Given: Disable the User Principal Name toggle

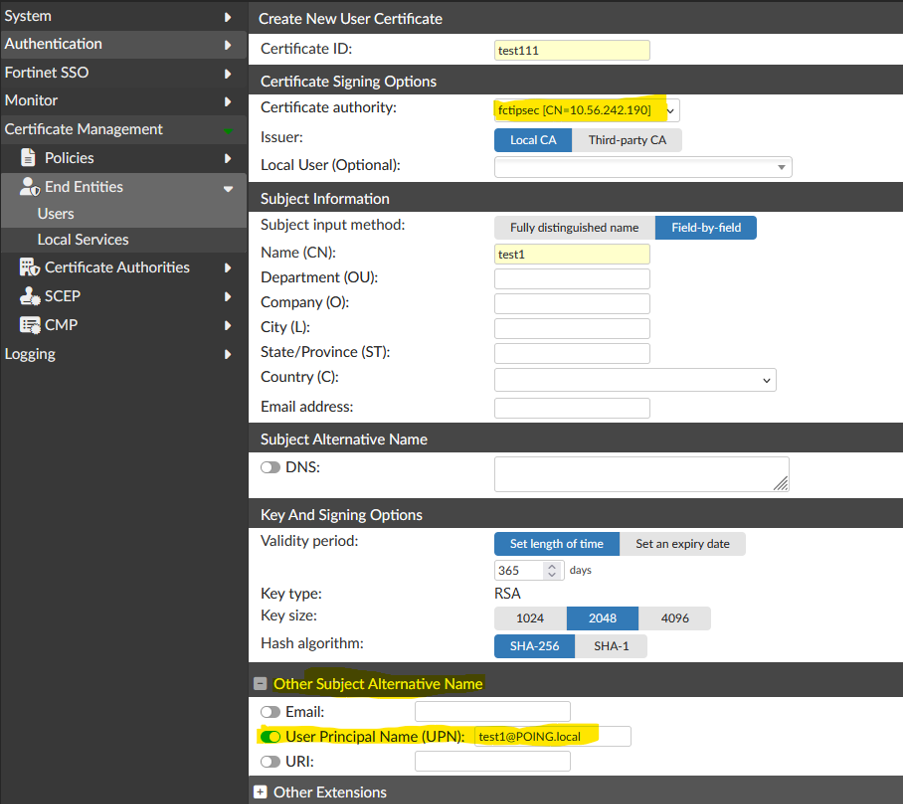Looking at the screenshot, I should 270,737.
